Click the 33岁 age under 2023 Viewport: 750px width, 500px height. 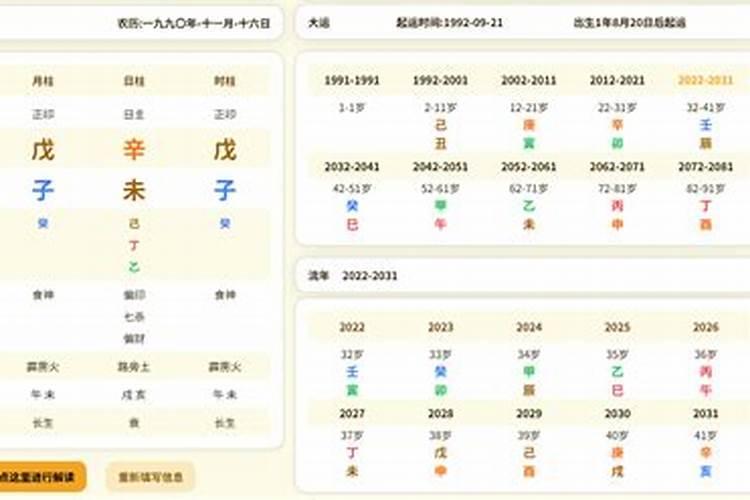pos(440,355)
